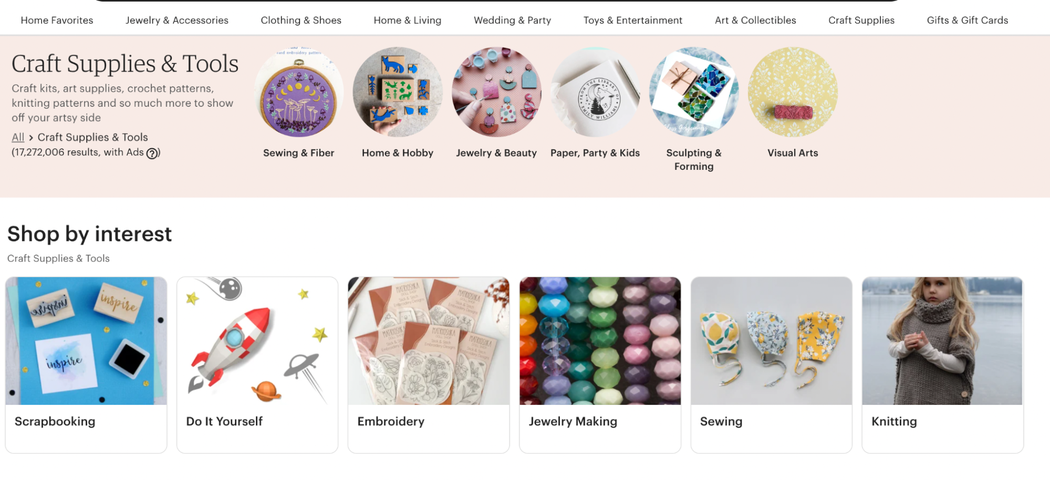Select the Home & Hobby category image

coord(398,92)
